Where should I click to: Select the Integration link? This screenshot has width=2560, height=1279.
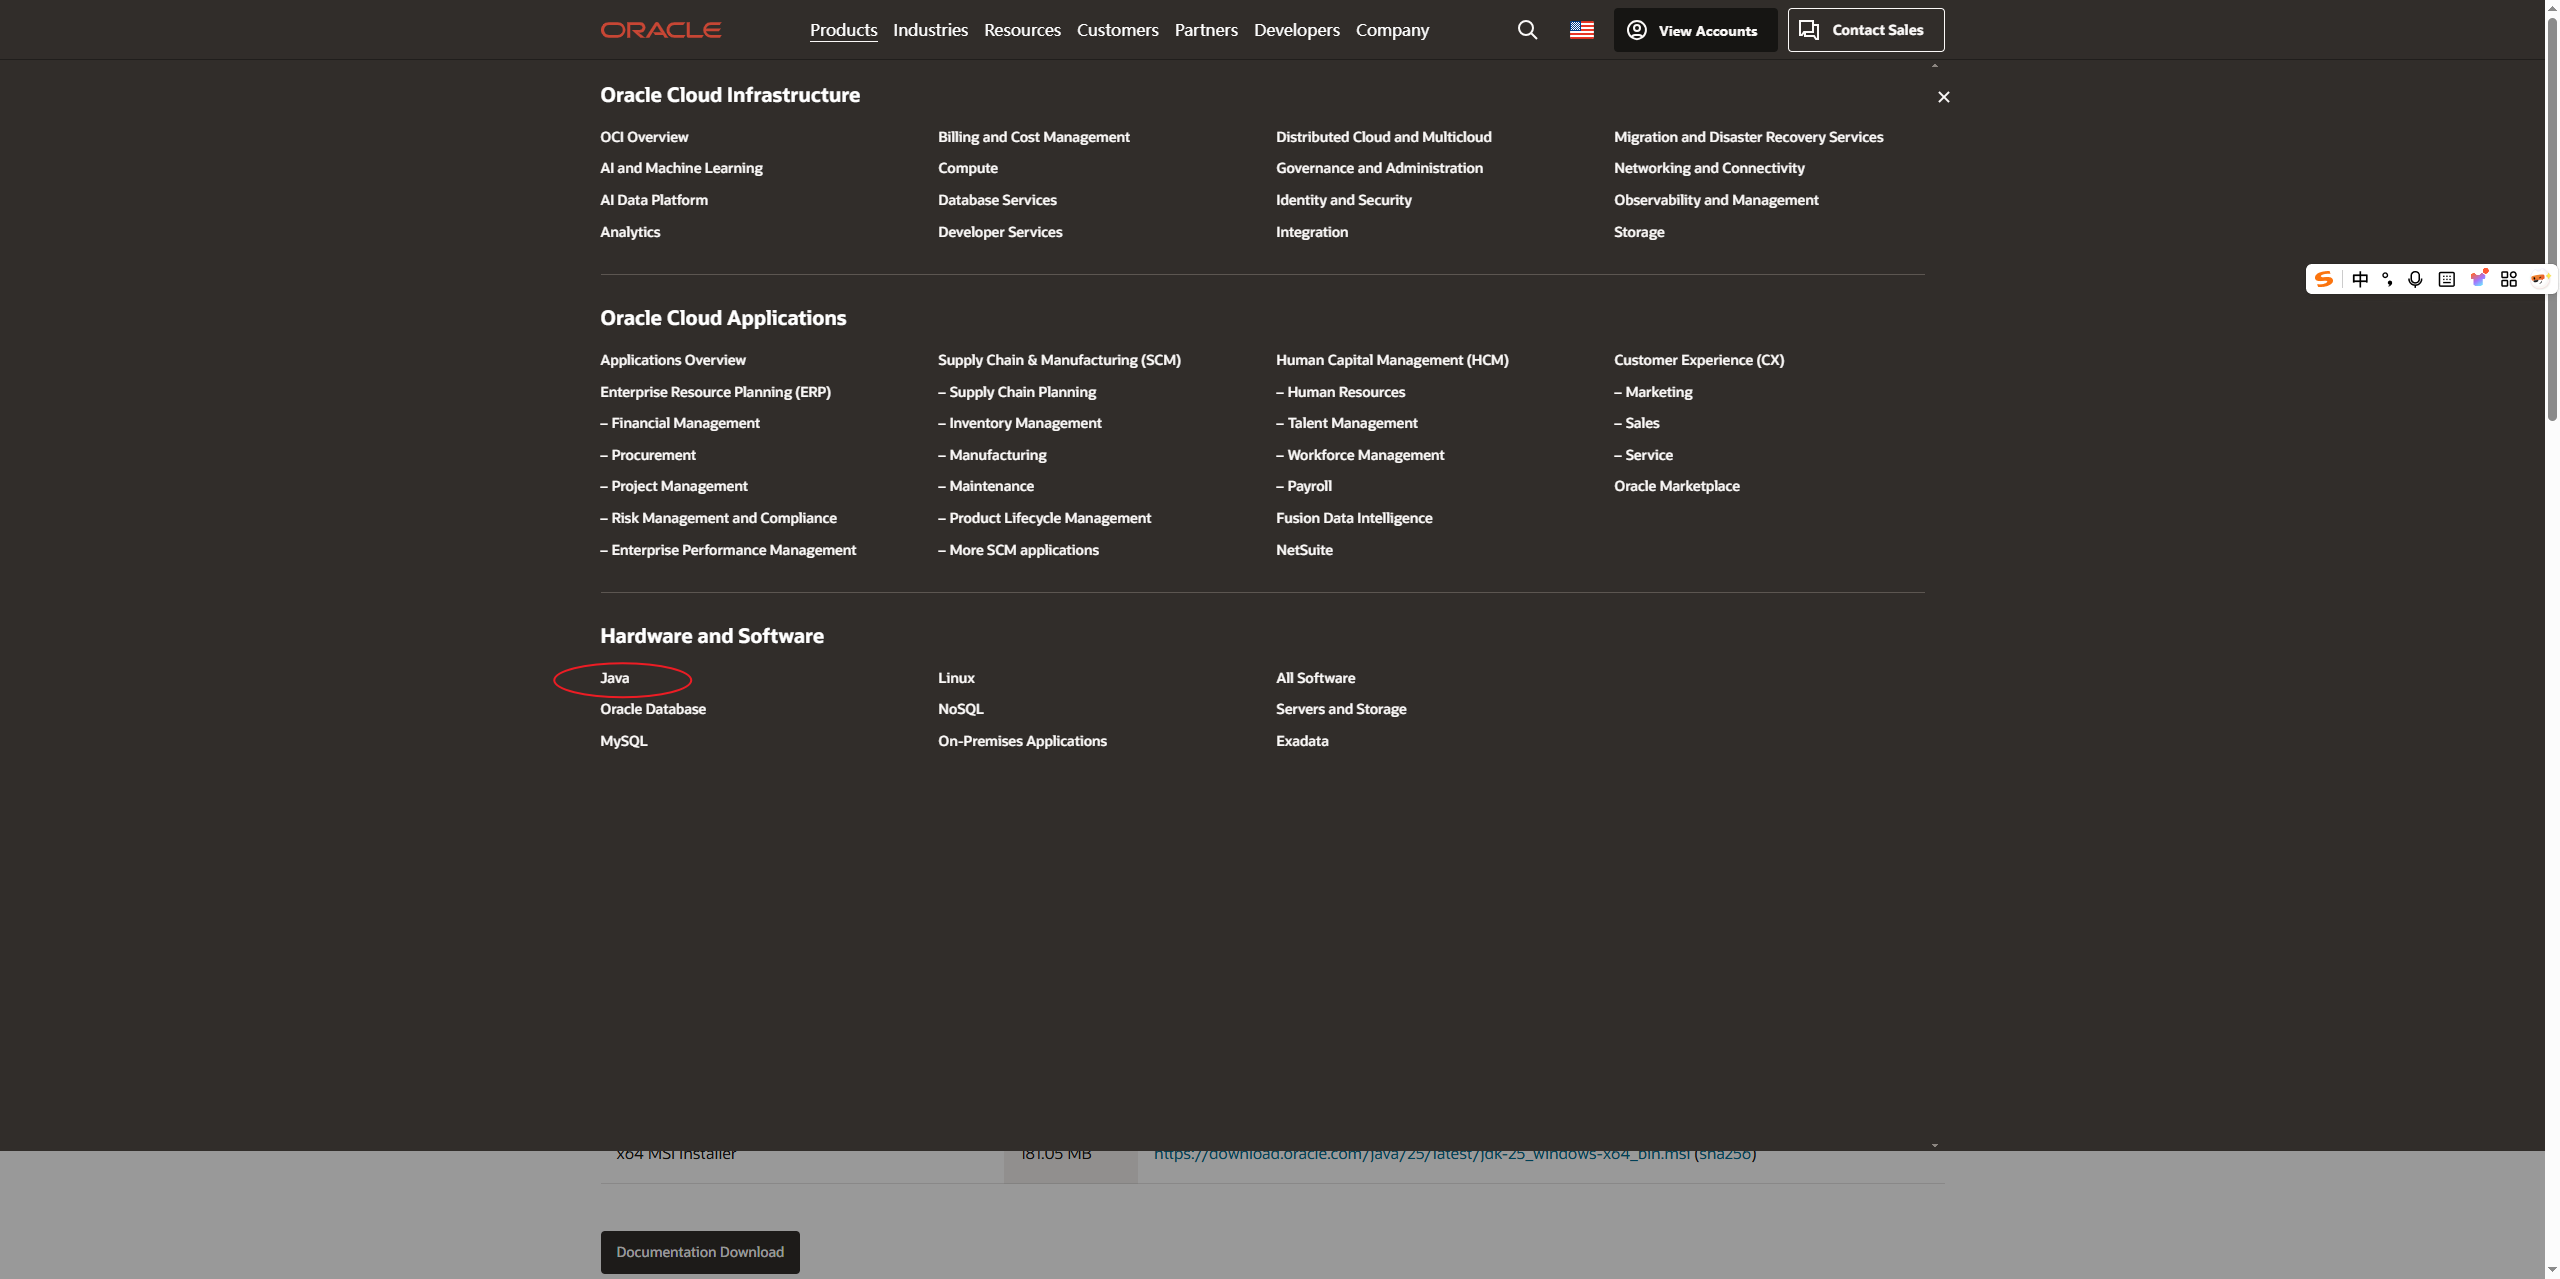(x=1312, y=232)
